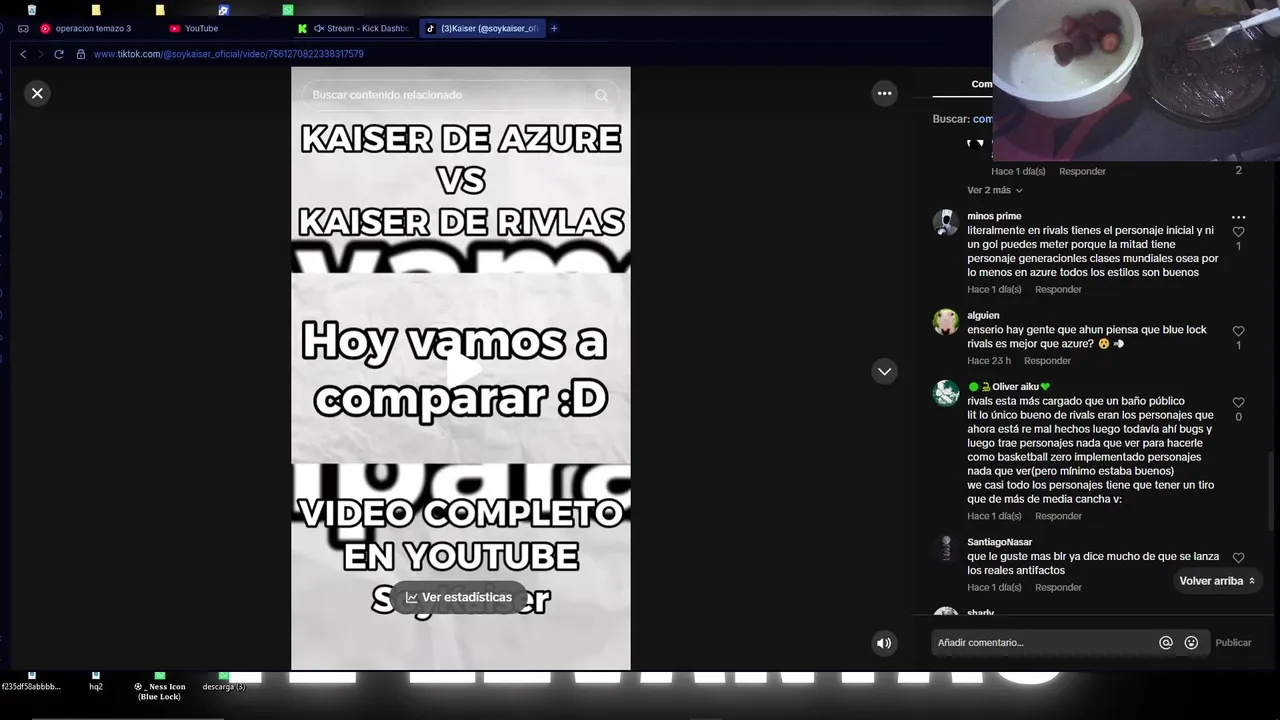Viewport: 1280px width, 720px height.
Task: Focus the 'Buscar contenido relacionado' search field
Action: click(445, 95)
